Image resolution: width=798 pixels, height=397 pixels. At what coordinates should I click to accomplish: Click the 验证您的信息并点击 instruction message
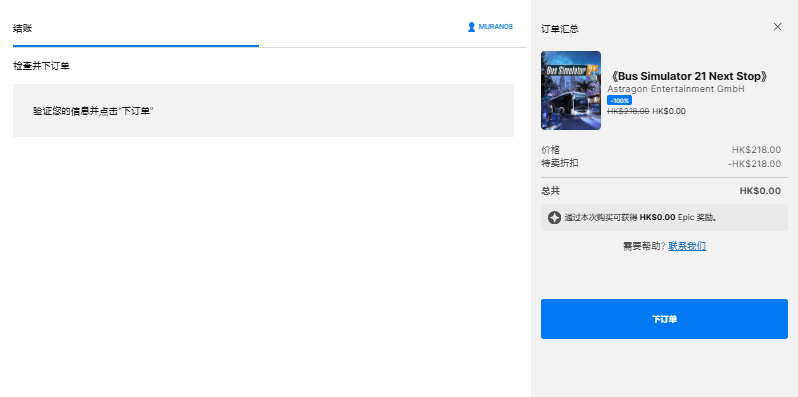(x=93, y=111)
